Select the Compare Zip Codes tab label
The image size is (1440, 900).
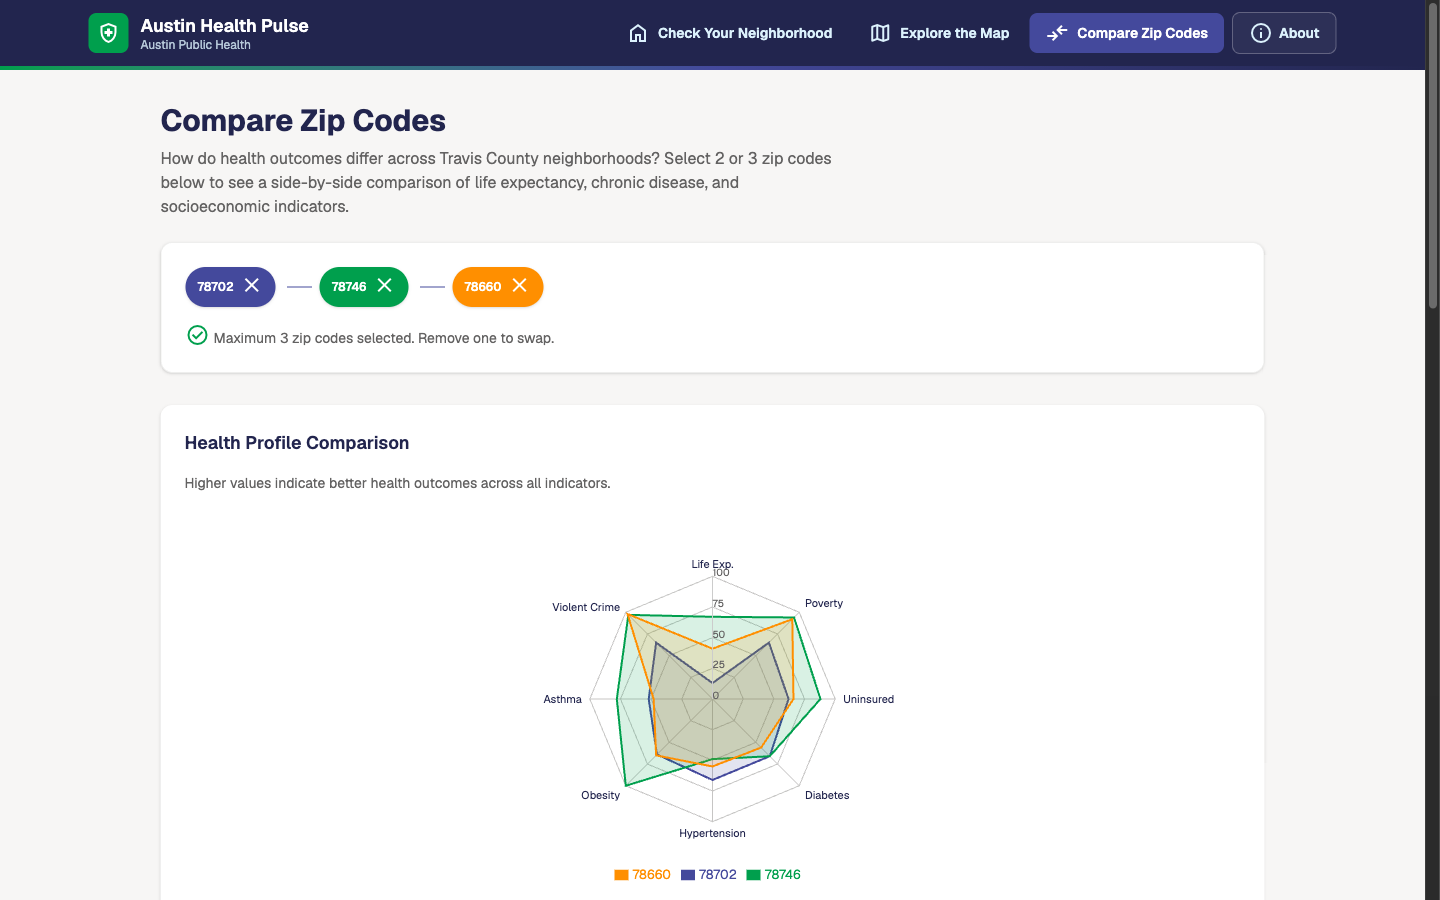tap(1142, 33)
